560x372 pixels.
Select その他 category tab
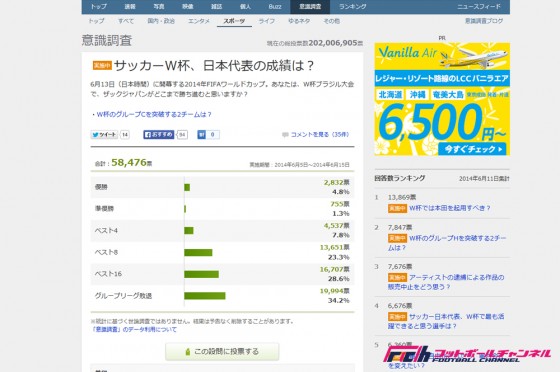[331, 21]
